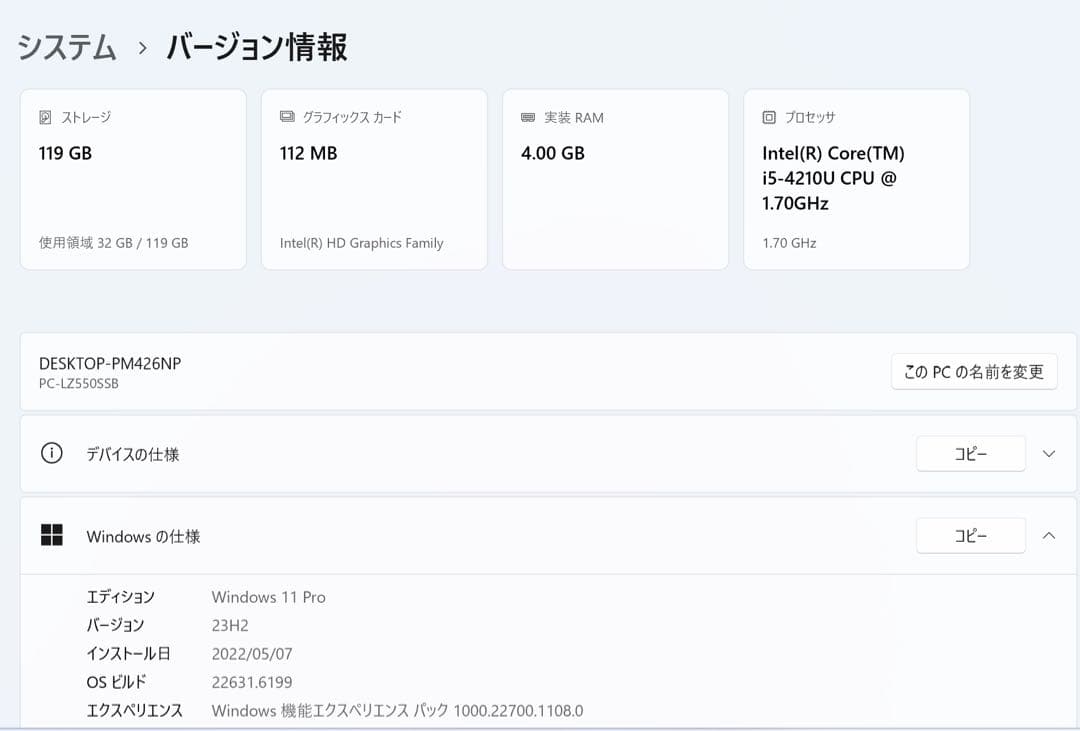Click the バージョン row label
This screenshot has height=731, width=1080.
[x=115, y=626]
